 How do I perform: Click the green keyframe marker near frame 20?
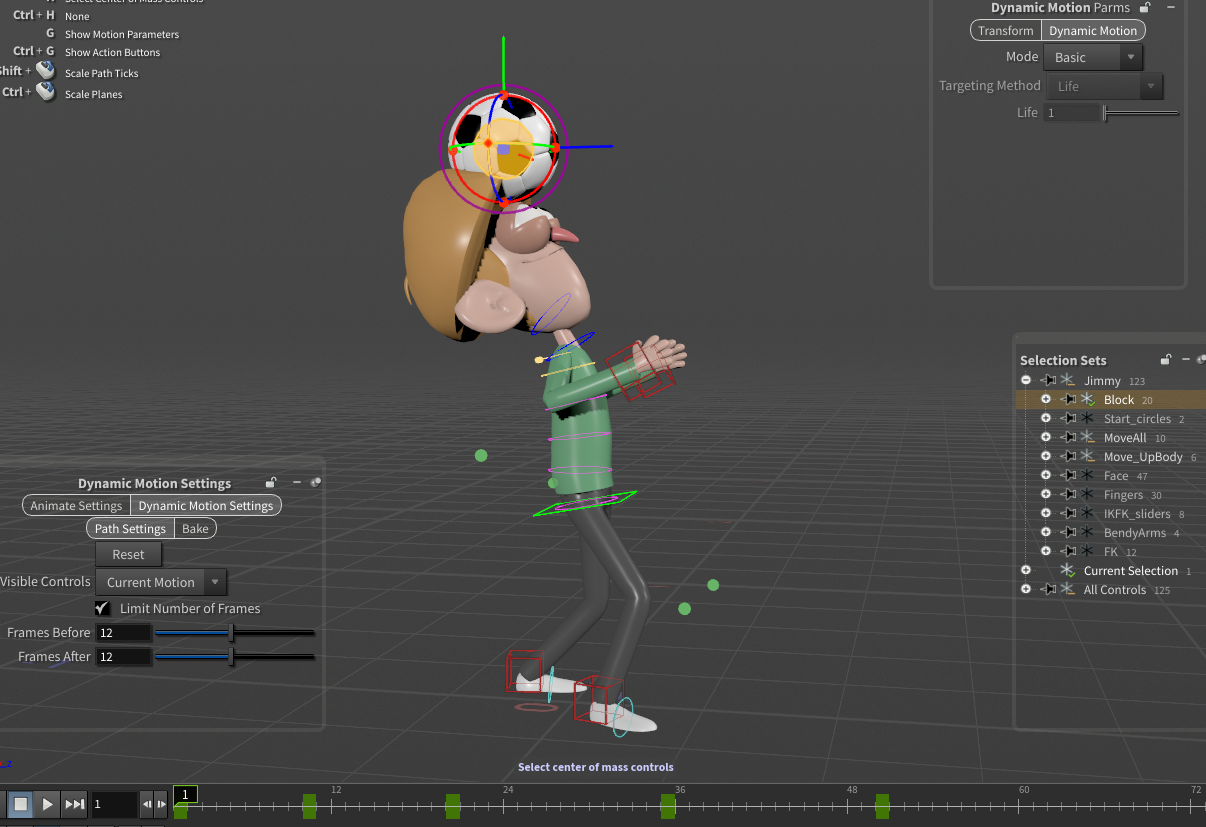(453, 805)
